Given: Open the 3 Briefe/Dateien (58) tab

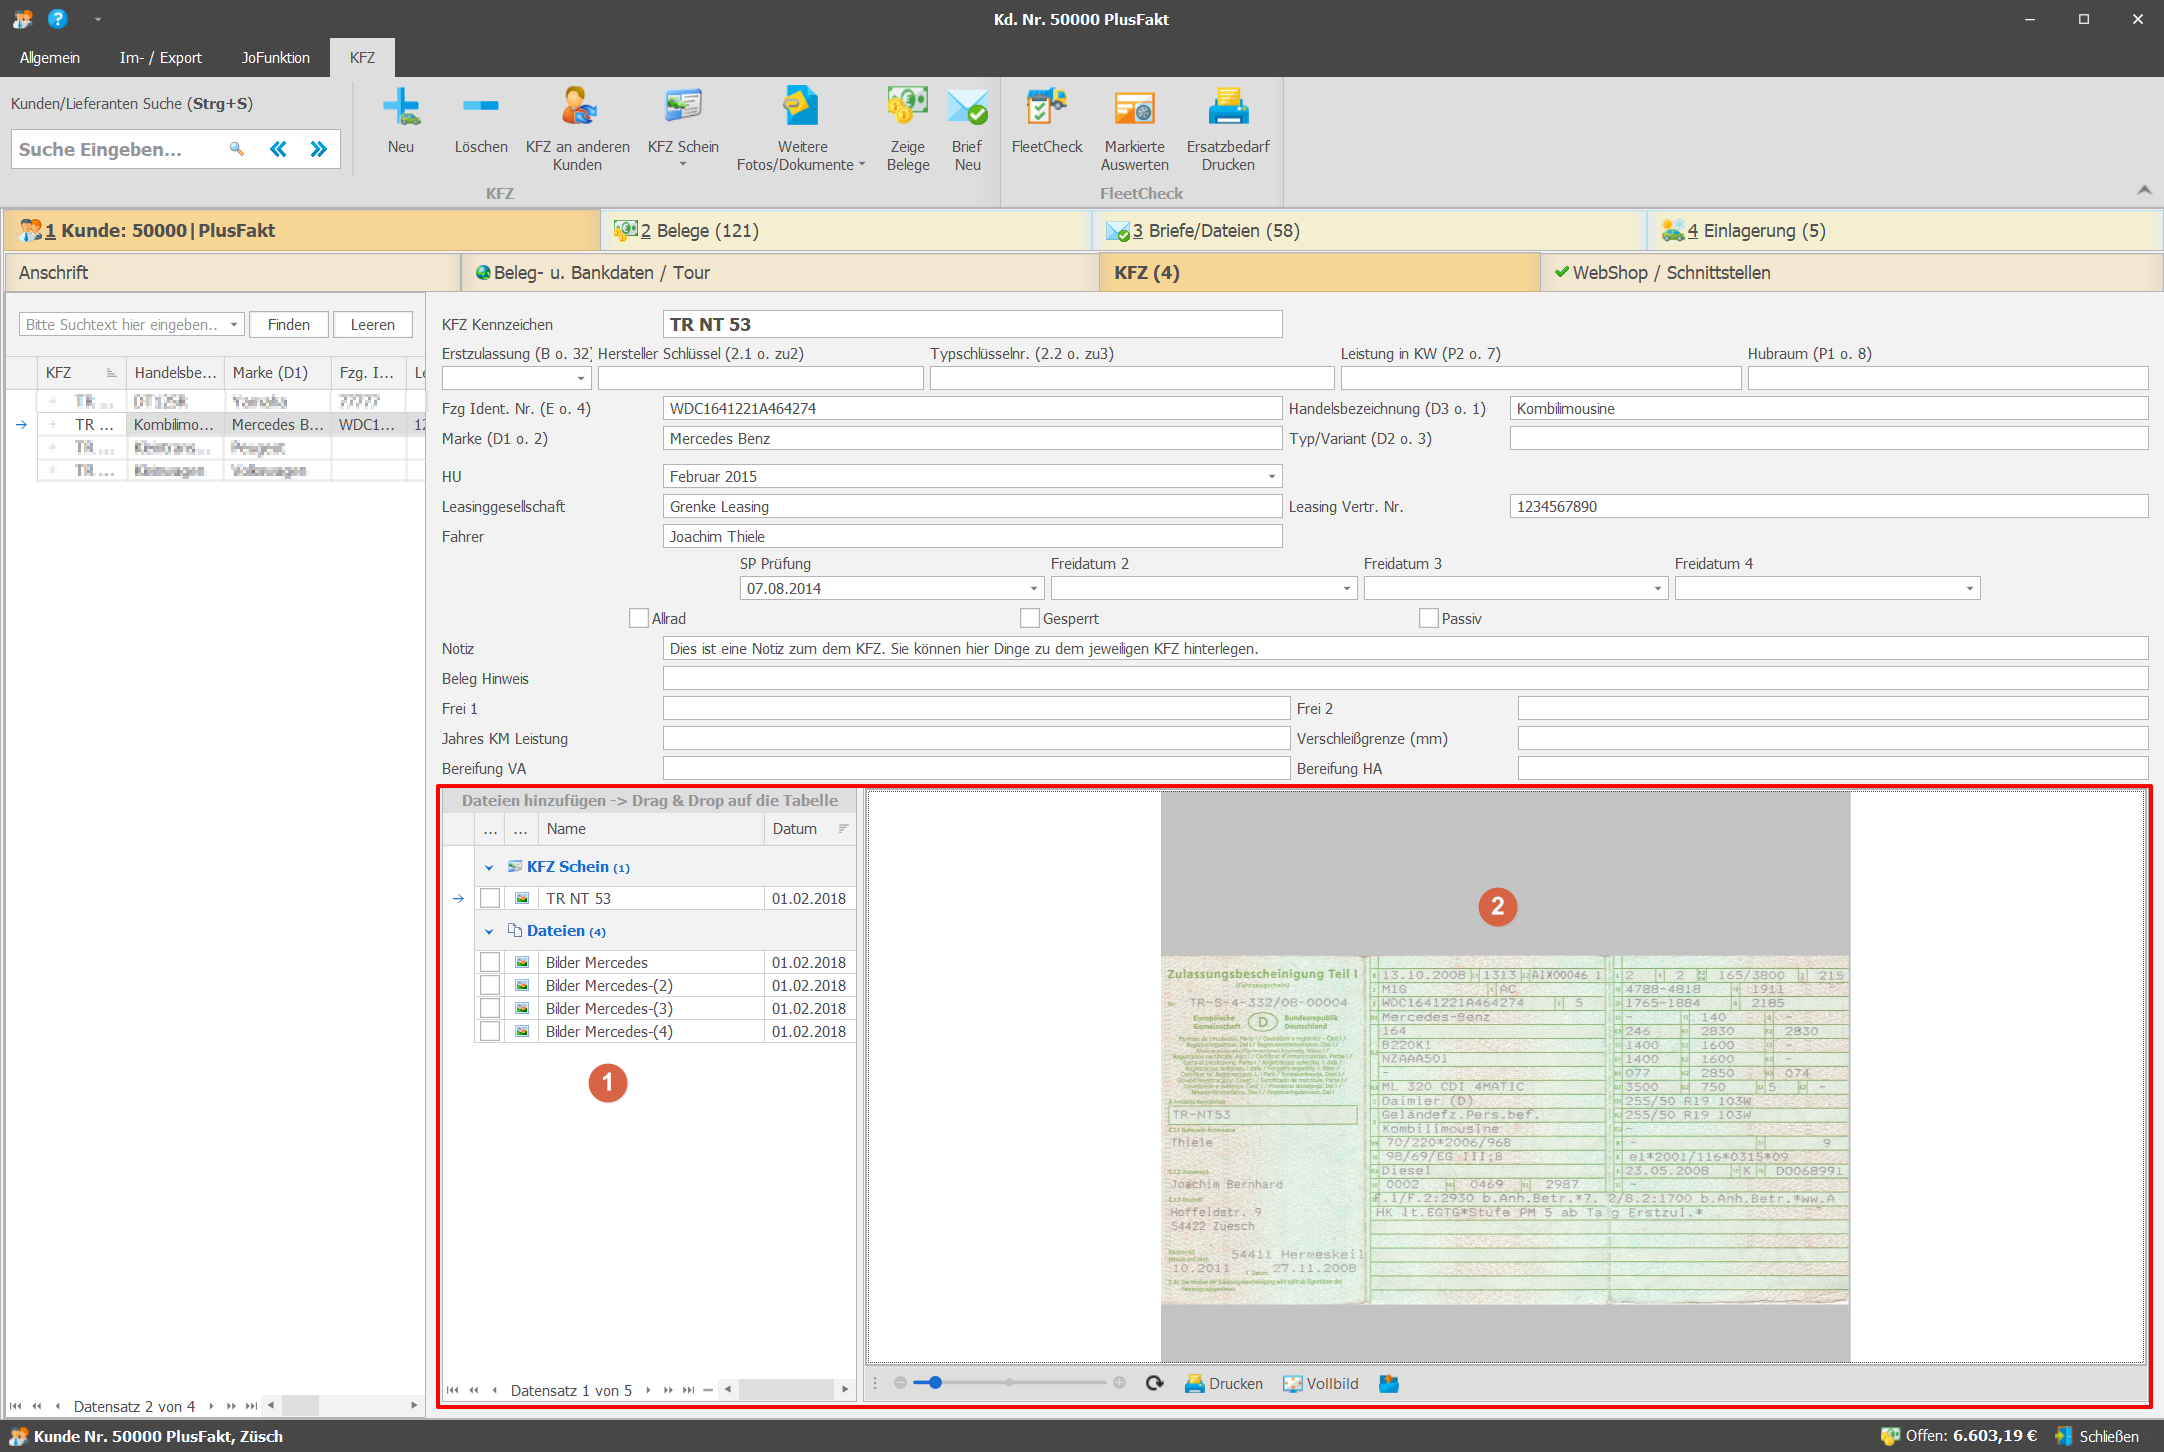Looking at the screenshot, I should click(x=1370, y=230).
